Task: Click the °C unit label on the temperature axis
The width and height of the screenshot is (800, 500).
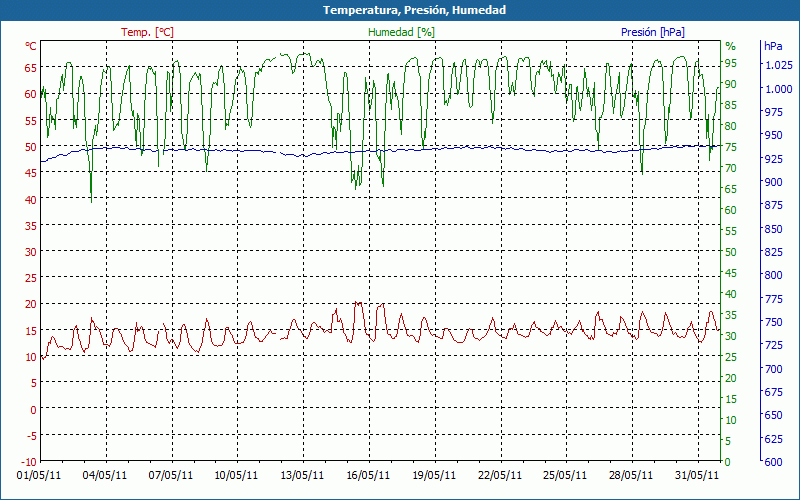Action: 31,46
